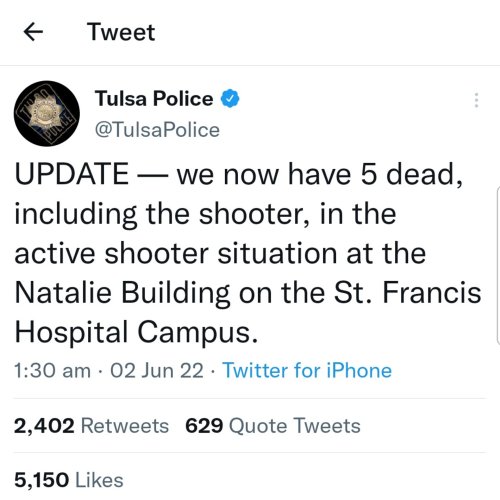
Task: Click the 2,402 retweet count
Action: click(x=44, y=426)
